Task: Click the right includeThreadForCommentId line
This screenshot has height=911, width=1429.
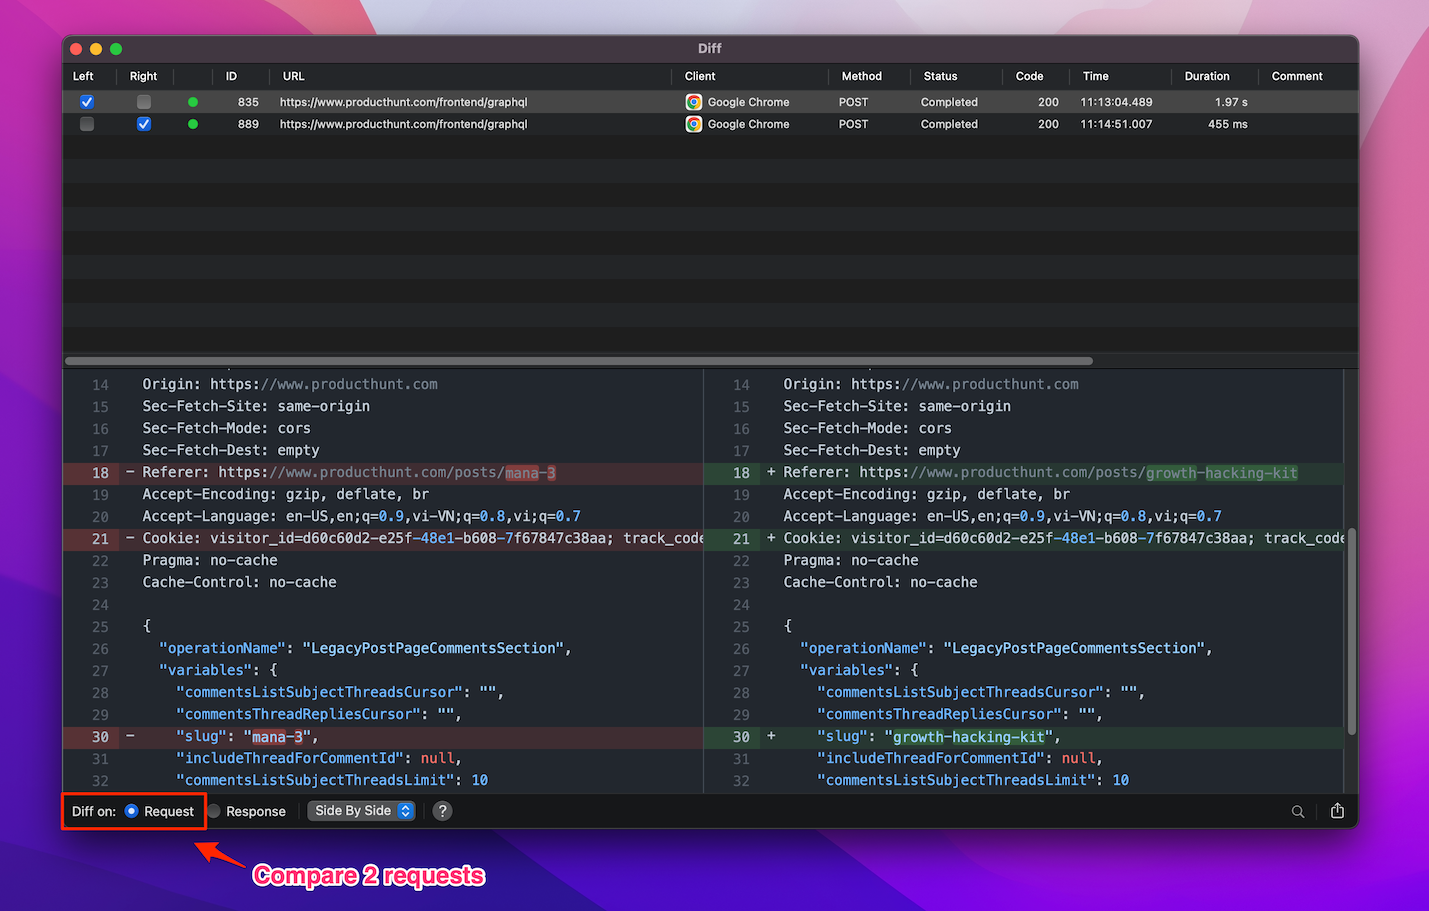Action: pyautogui.click(x=960, y=759)
